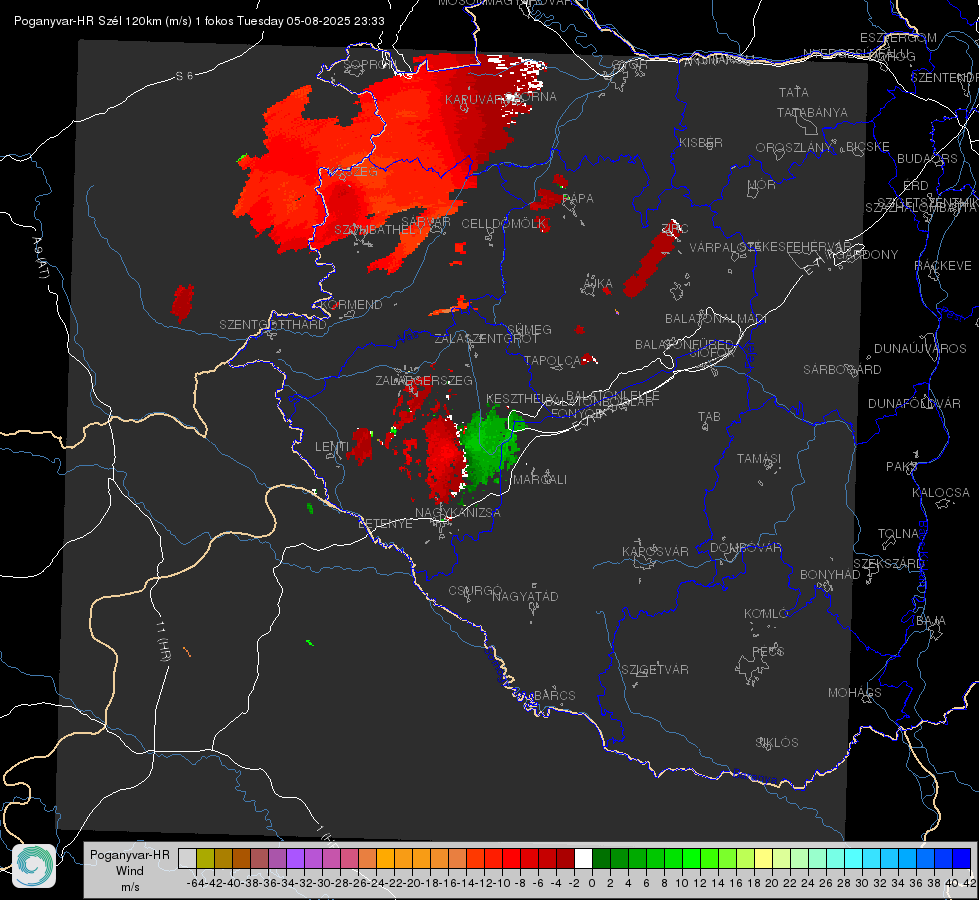The image size is (979, 900).
Task: Click the deep blue last legend swatch
Action: click(x=962, y=858)
